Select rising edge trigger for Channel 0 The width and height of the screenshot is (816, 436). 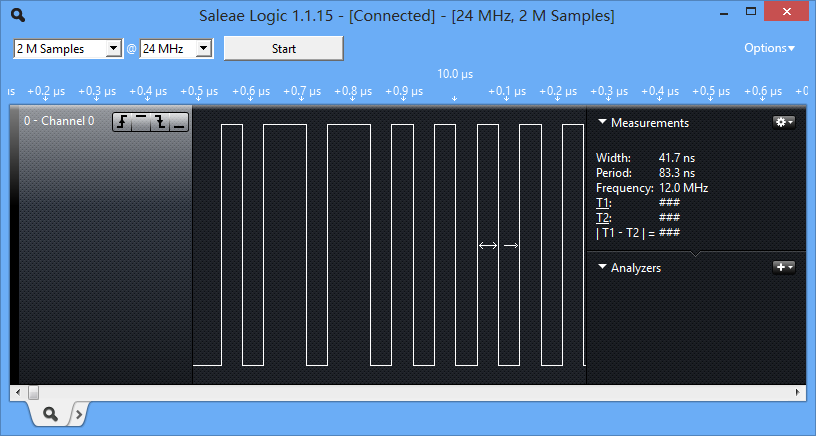coord(122,122)
